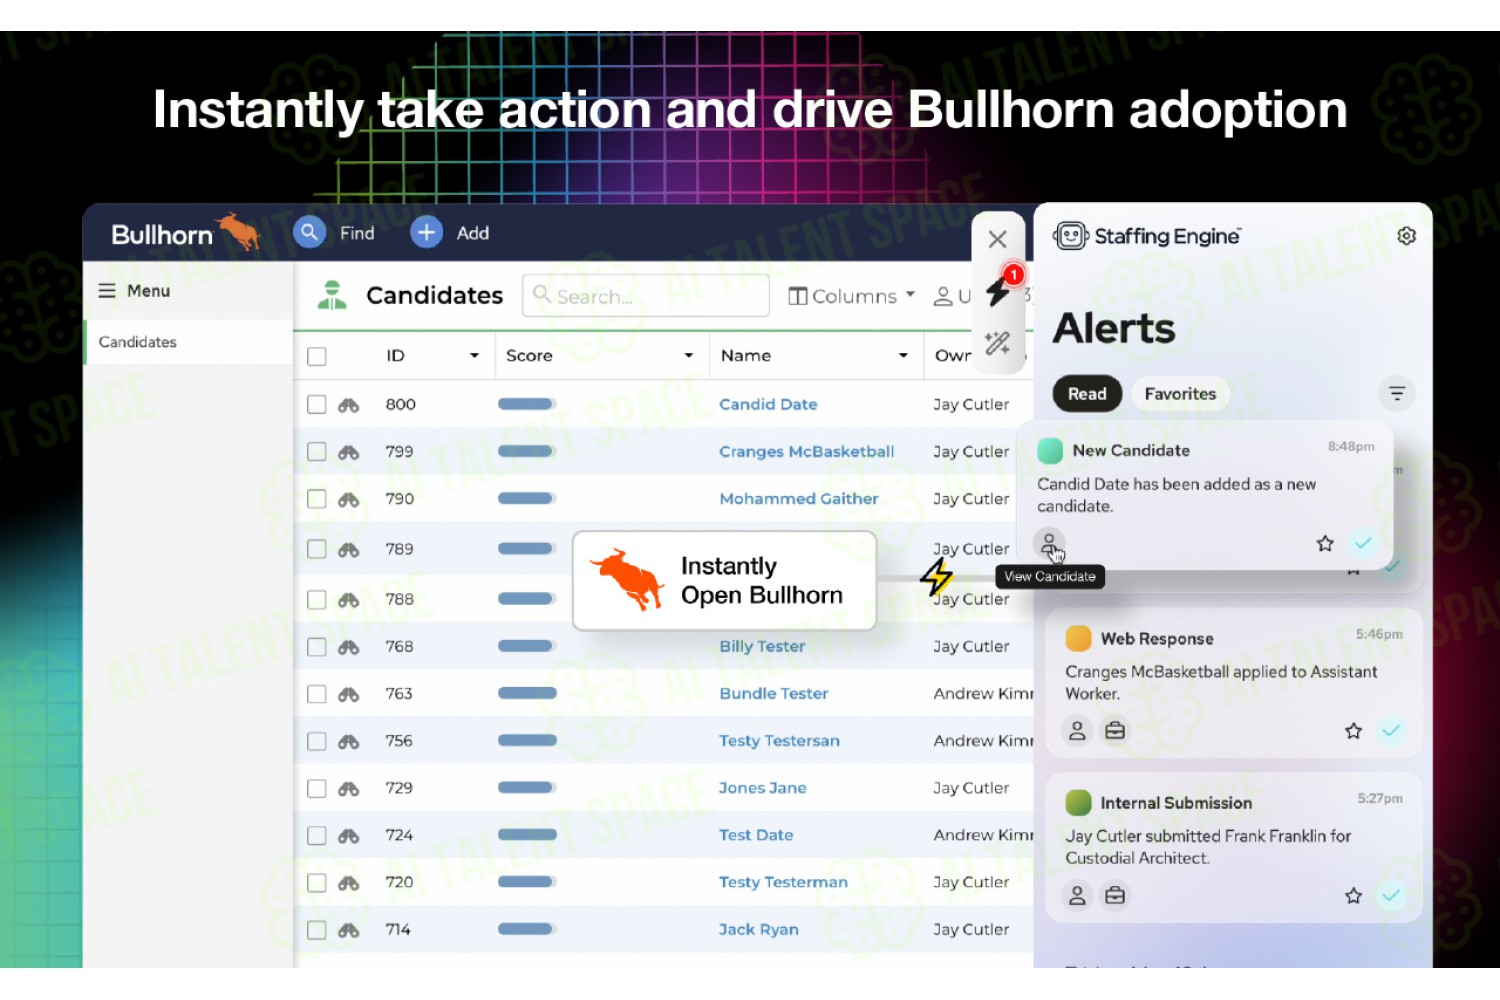1500x1000 pixels.
Task: Check the box for candidate 768
Action: click(x=317, y=647)
